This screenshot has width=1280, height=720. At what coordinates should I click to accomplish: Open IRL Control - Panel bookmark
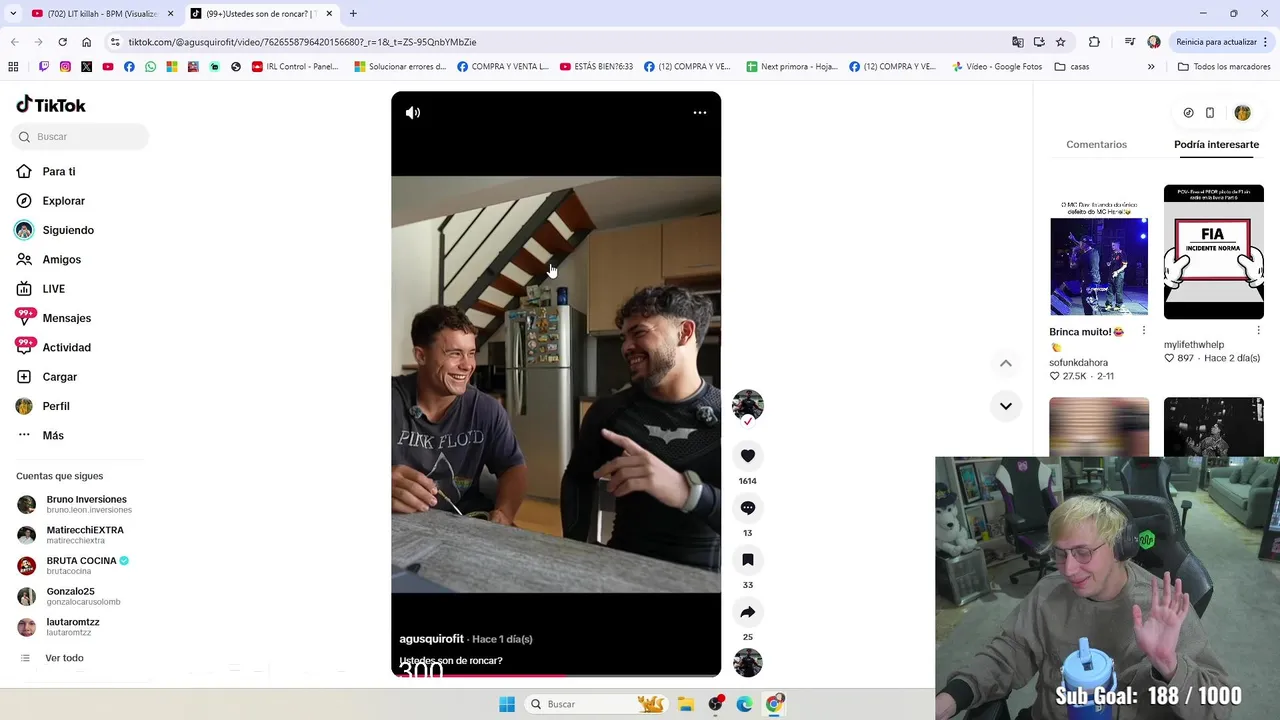click(x=295, y=67)
